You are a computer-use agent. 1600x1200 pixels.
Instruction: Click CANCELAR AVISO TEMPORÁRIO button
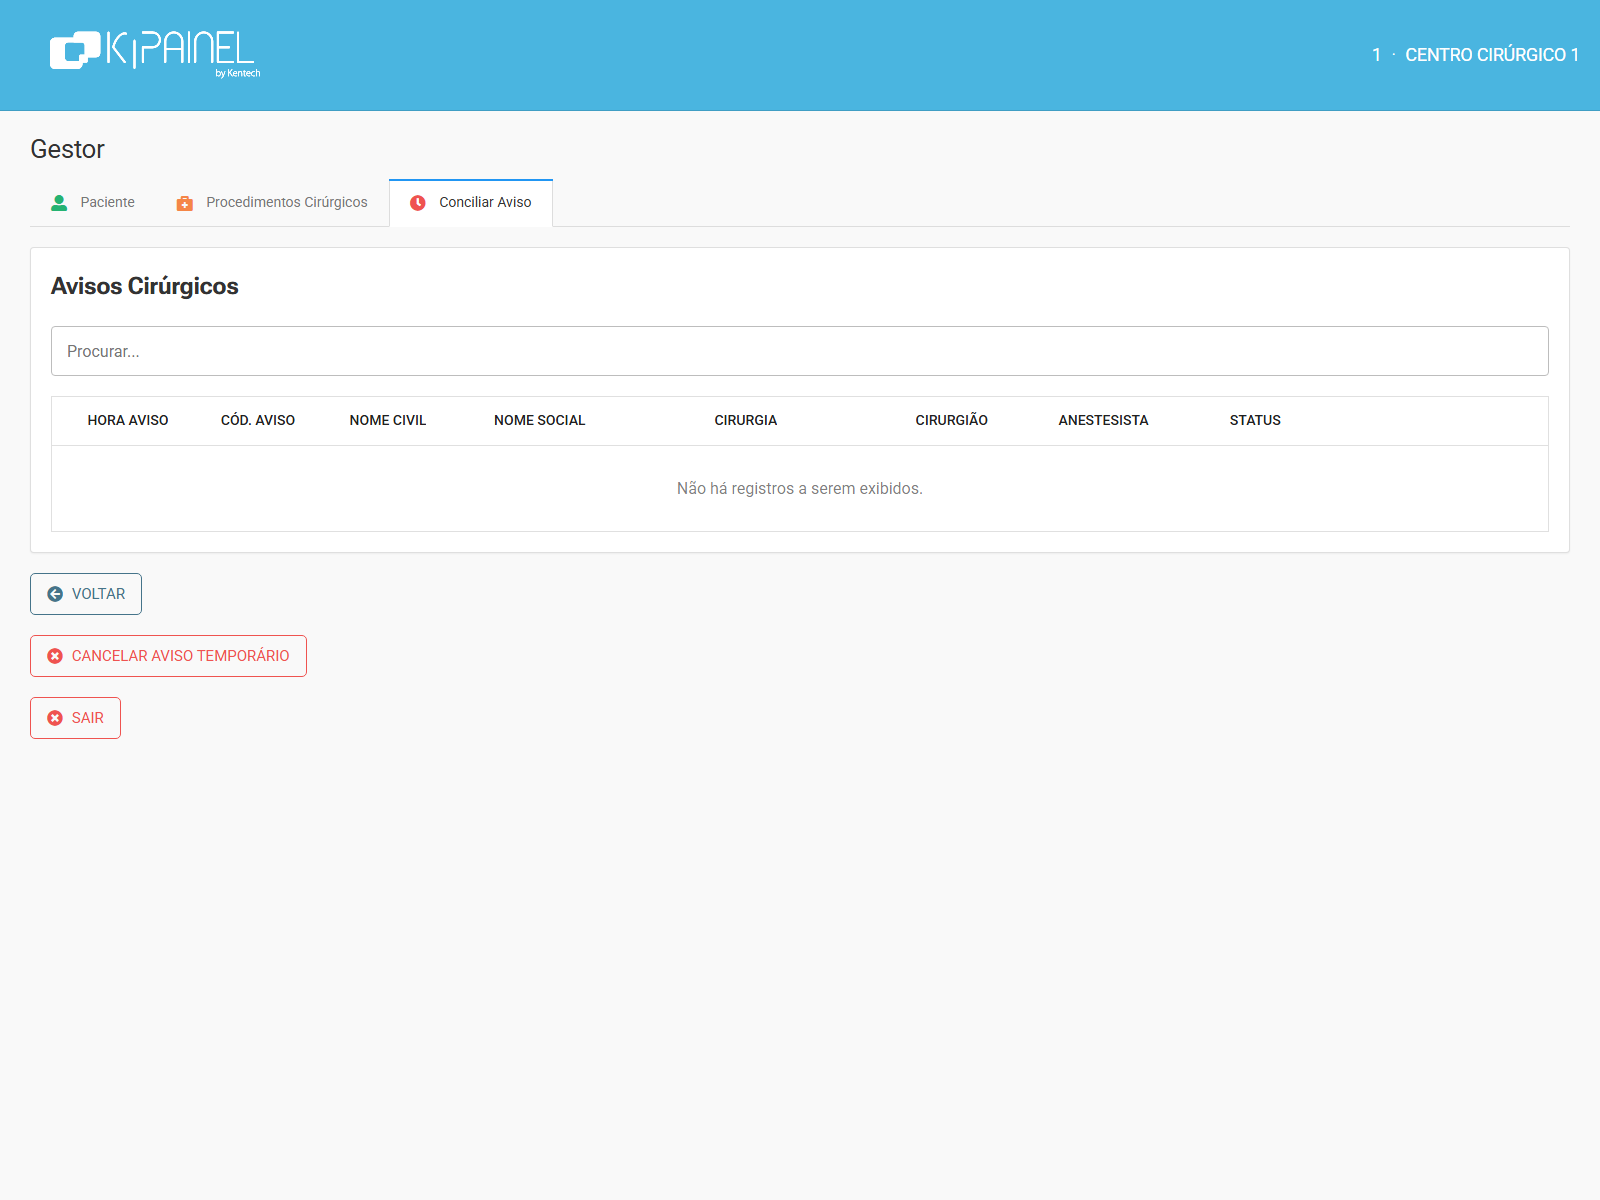point(168,656)
